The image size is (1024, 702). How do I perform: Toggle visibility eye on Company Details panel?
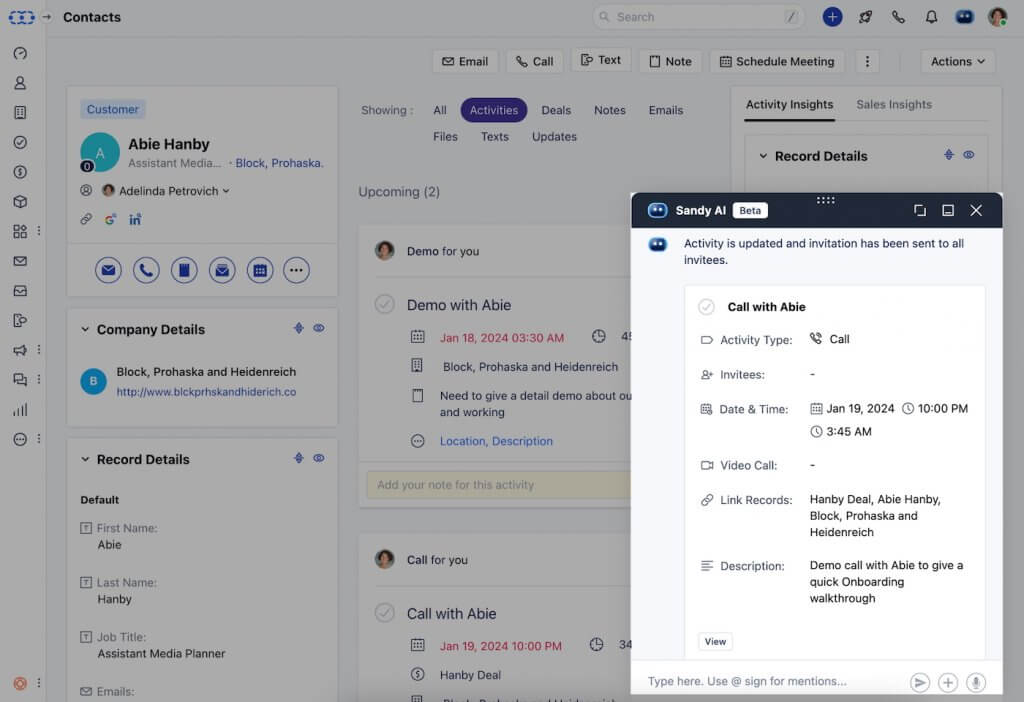[x=318, y=327]
